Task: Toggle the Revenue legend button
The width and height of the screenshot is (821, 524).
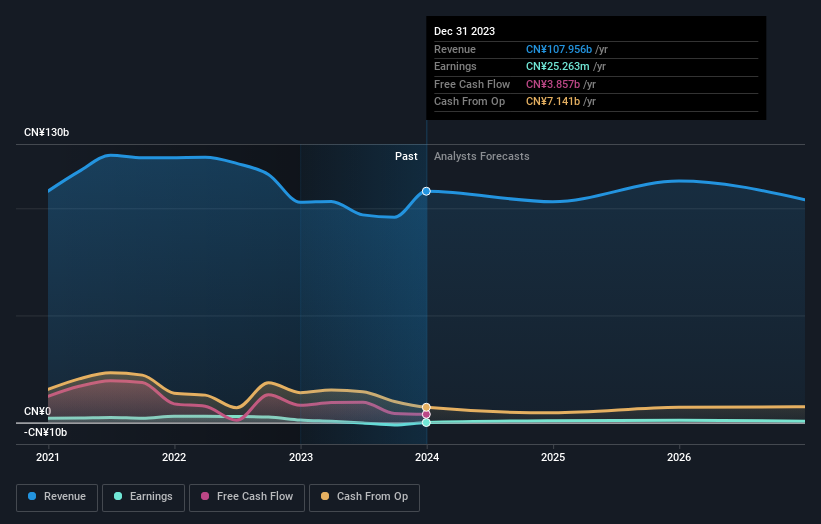Action: click(x=57, y=497)
